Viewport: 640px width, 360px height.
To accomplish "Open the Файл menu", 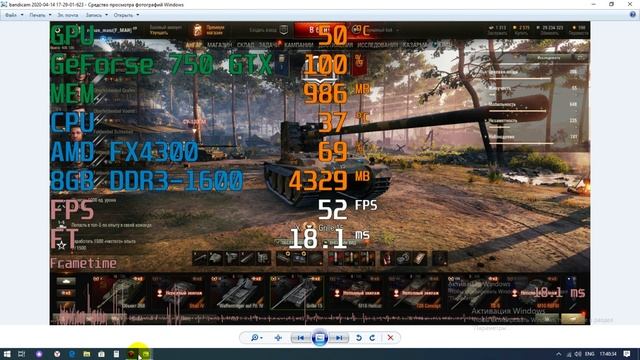I will [x=14, y=15].
